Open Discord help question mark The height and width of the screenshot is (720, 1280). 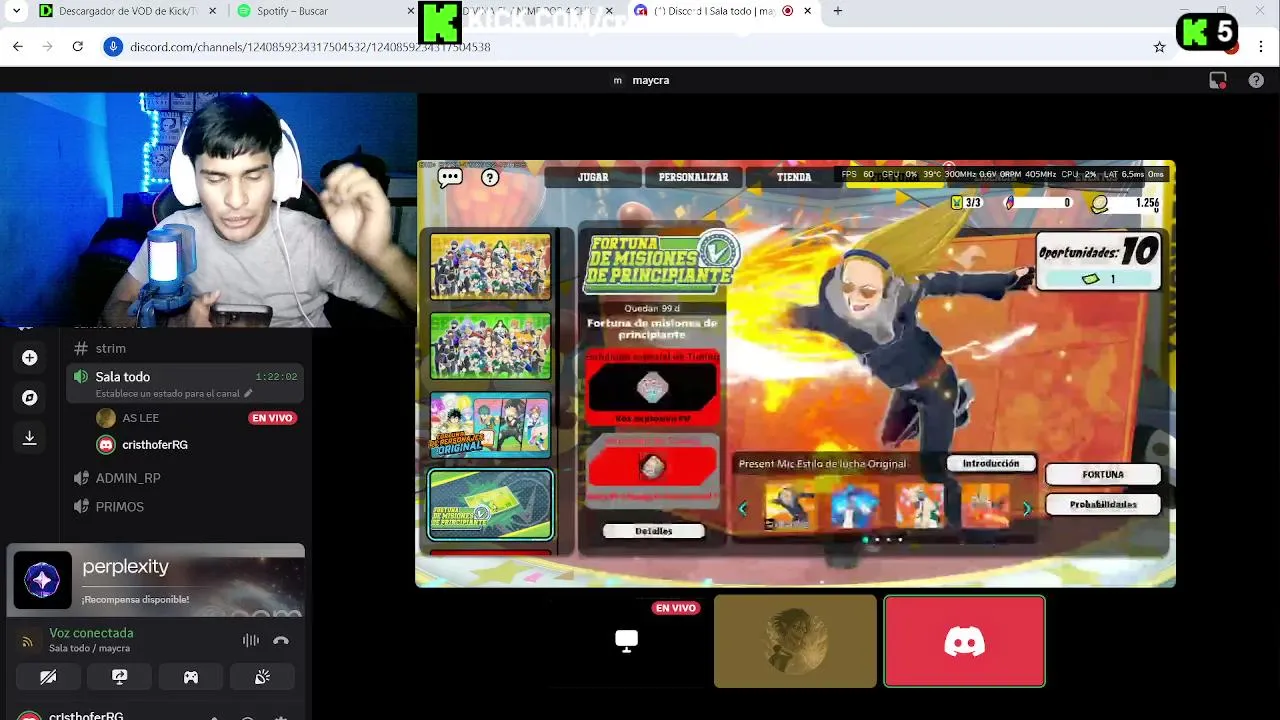[x=1256, y=81]
